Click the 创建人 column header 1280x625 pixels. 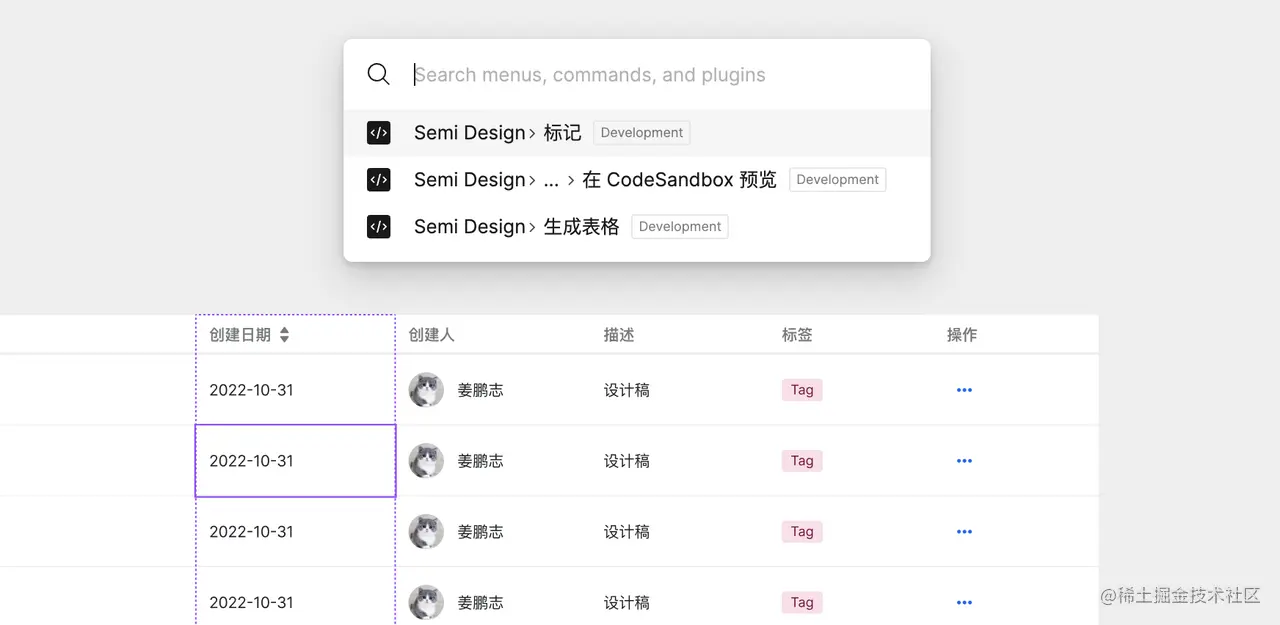[x=431, y=335]
